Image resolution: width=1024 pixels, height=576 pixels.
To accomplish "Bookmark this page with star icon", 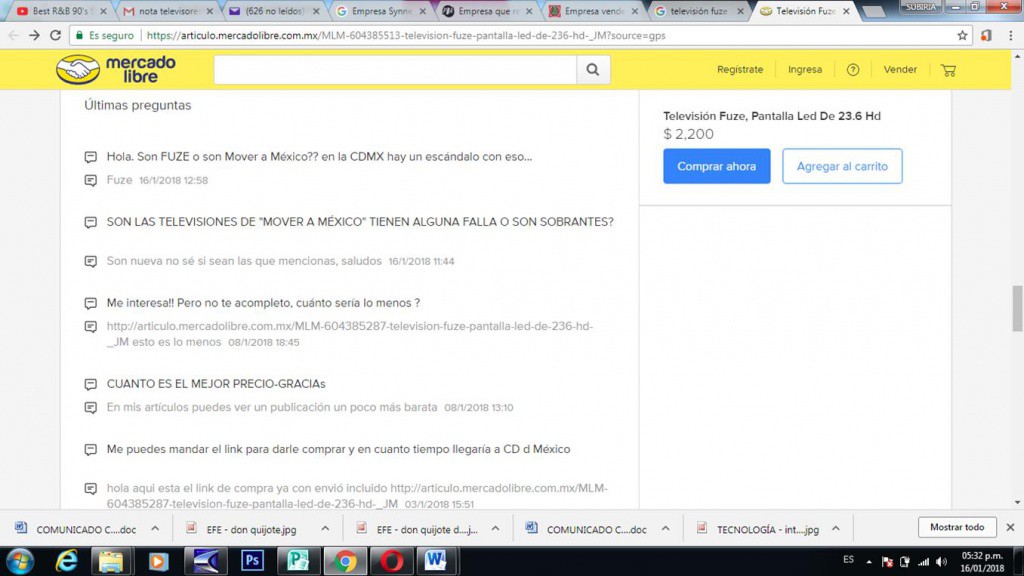I will pyautogui.click(x=962, y=35).
